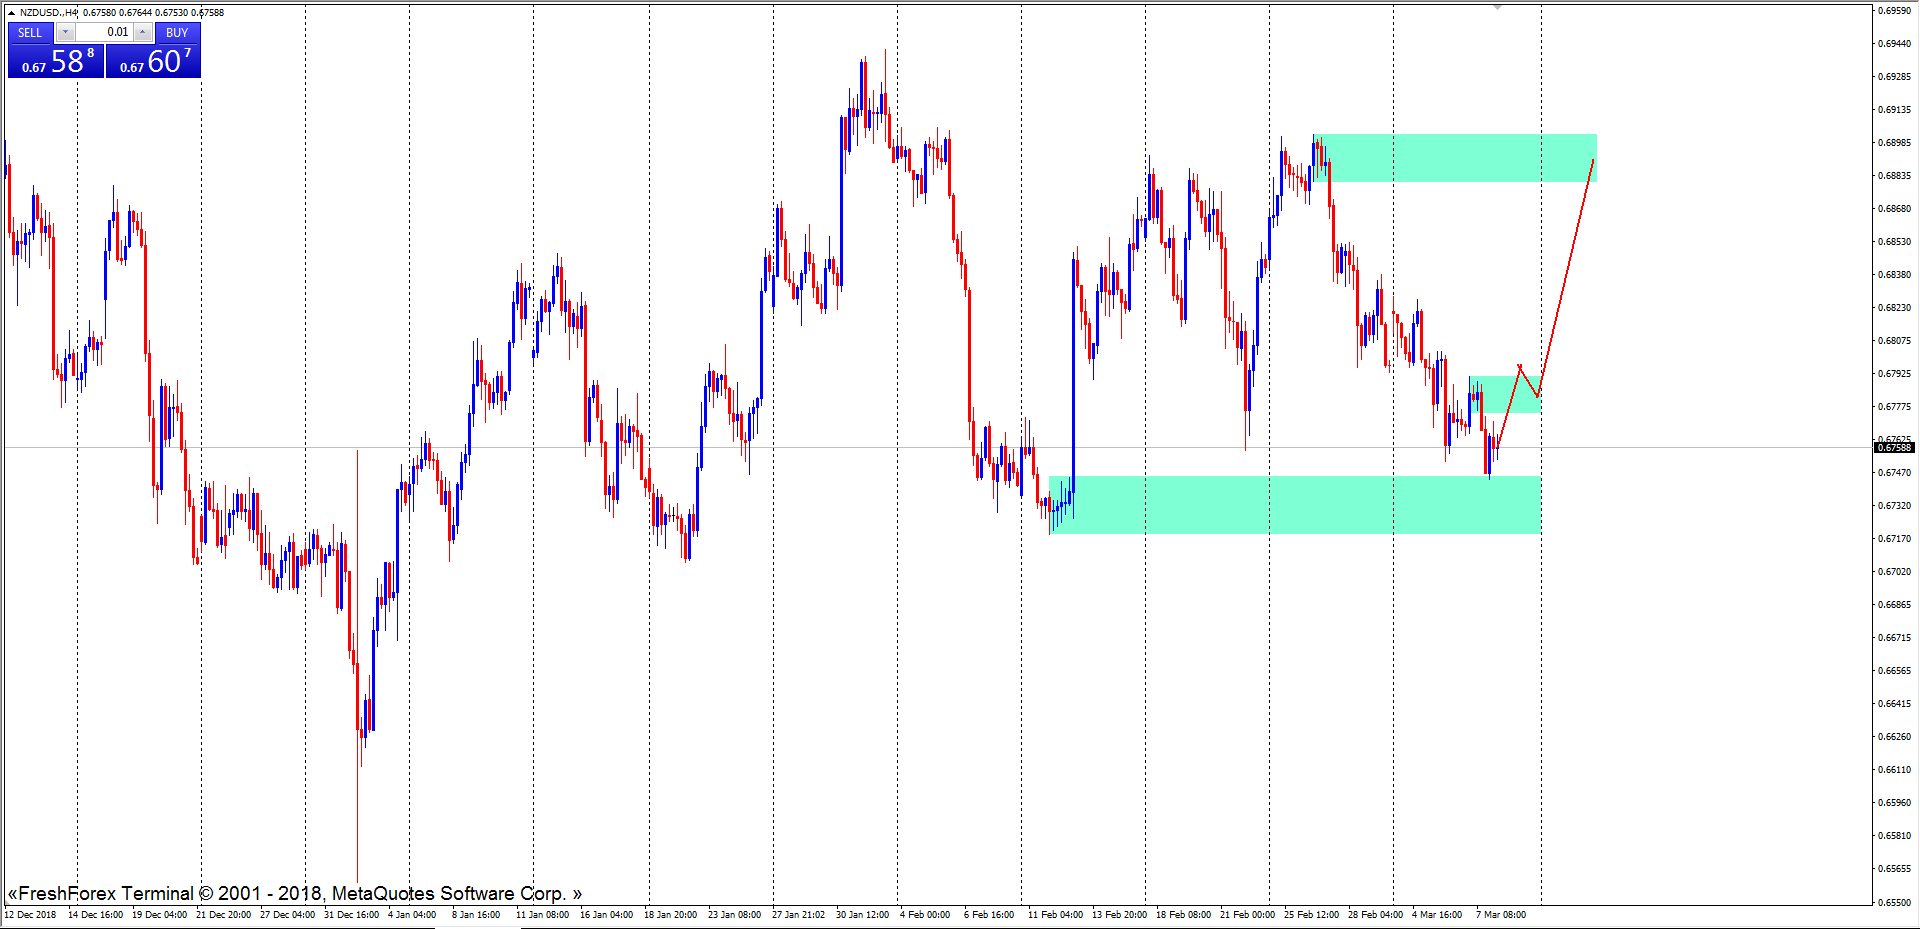Click the gray chart shift triangle marker
Screen dimensions: 1920x929
click(1497, 7)
